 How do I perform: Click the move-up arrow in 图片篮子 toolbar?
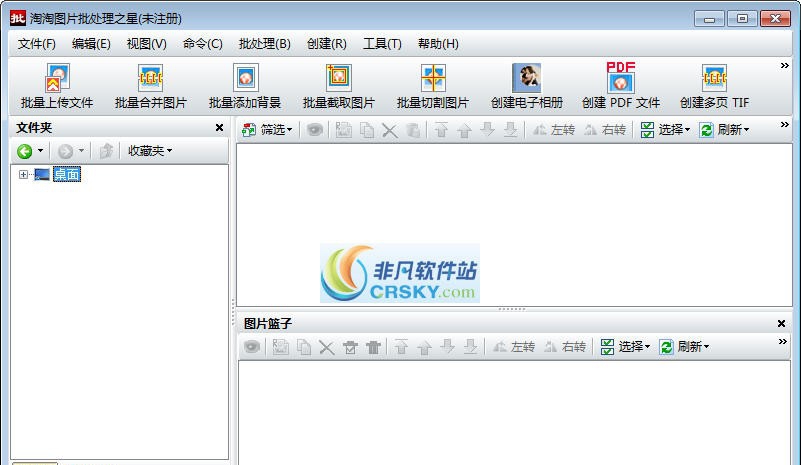click(x=424, y=347)
